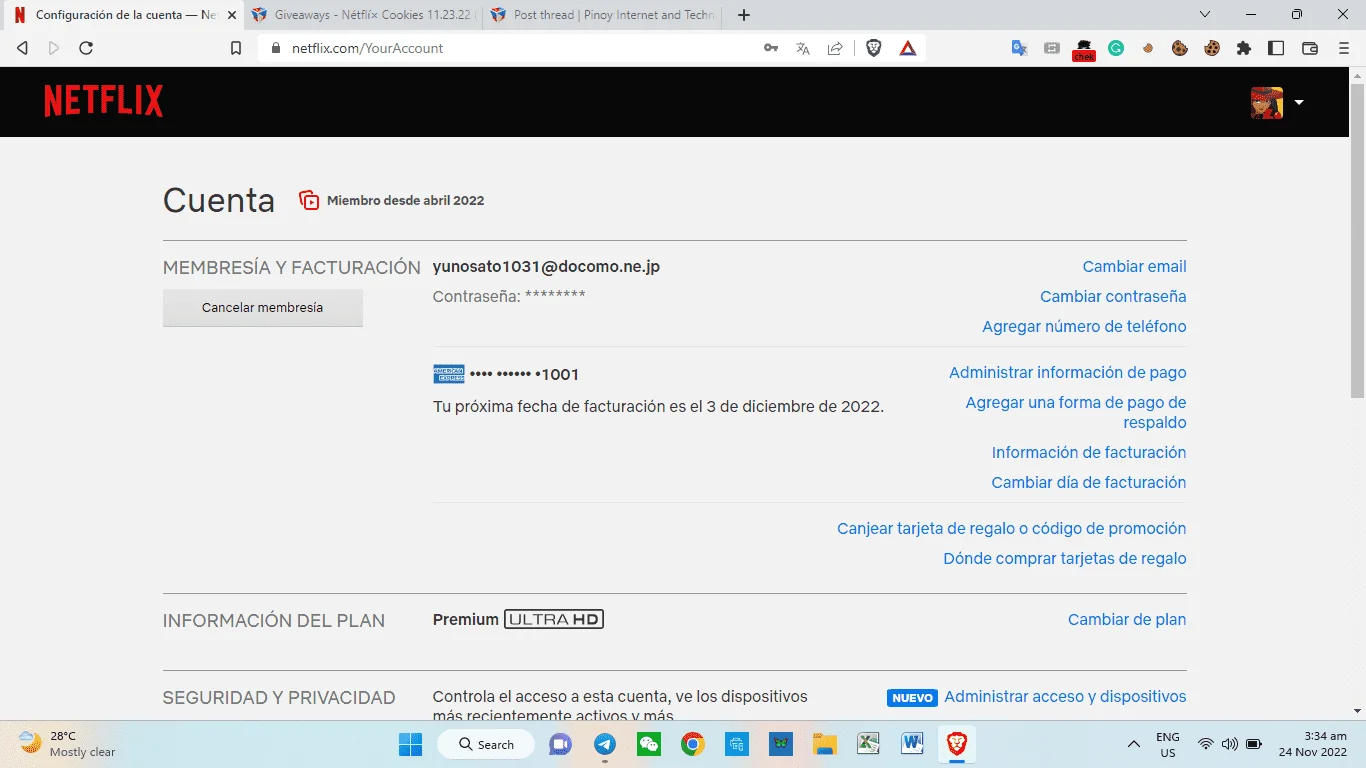
Task: Click Canjear tarjeta de regalo link
Action: pos(1011,529)
